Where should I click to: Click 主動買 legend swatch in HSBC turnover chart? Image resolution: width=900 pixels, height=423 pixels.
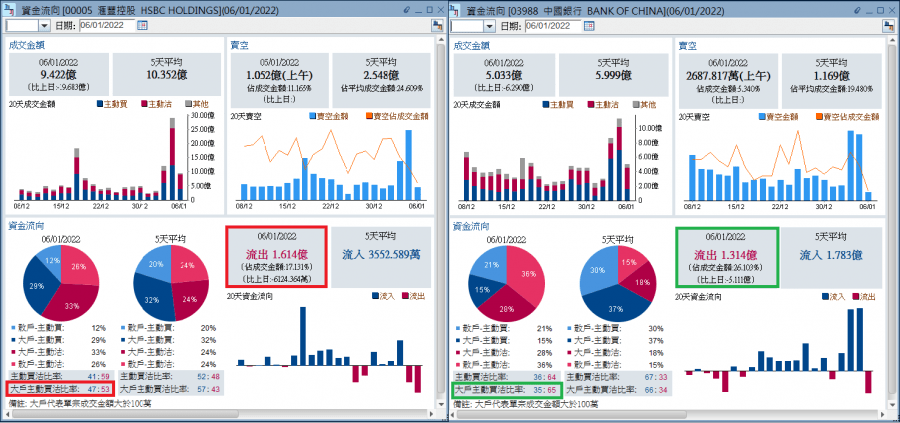[100, 105]
